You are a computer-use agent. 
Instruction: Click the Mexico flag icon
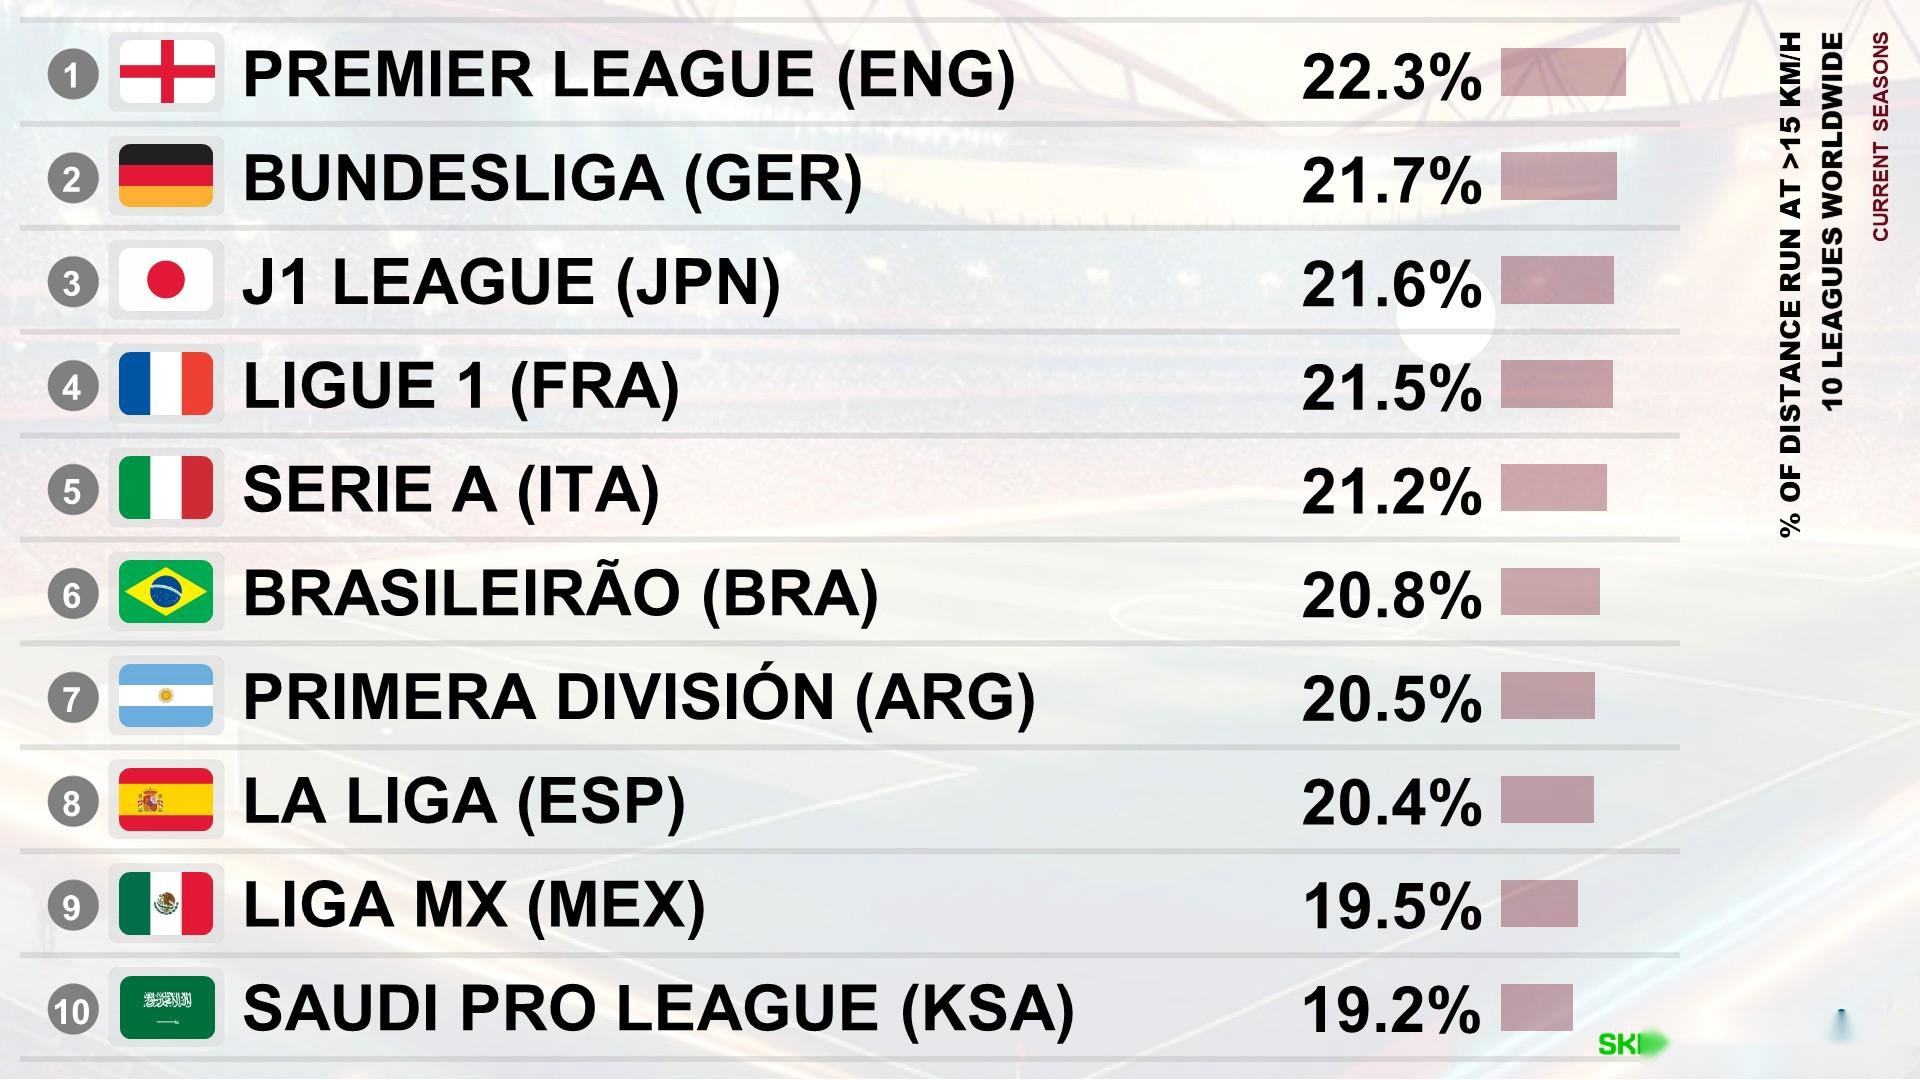point(166,904)
